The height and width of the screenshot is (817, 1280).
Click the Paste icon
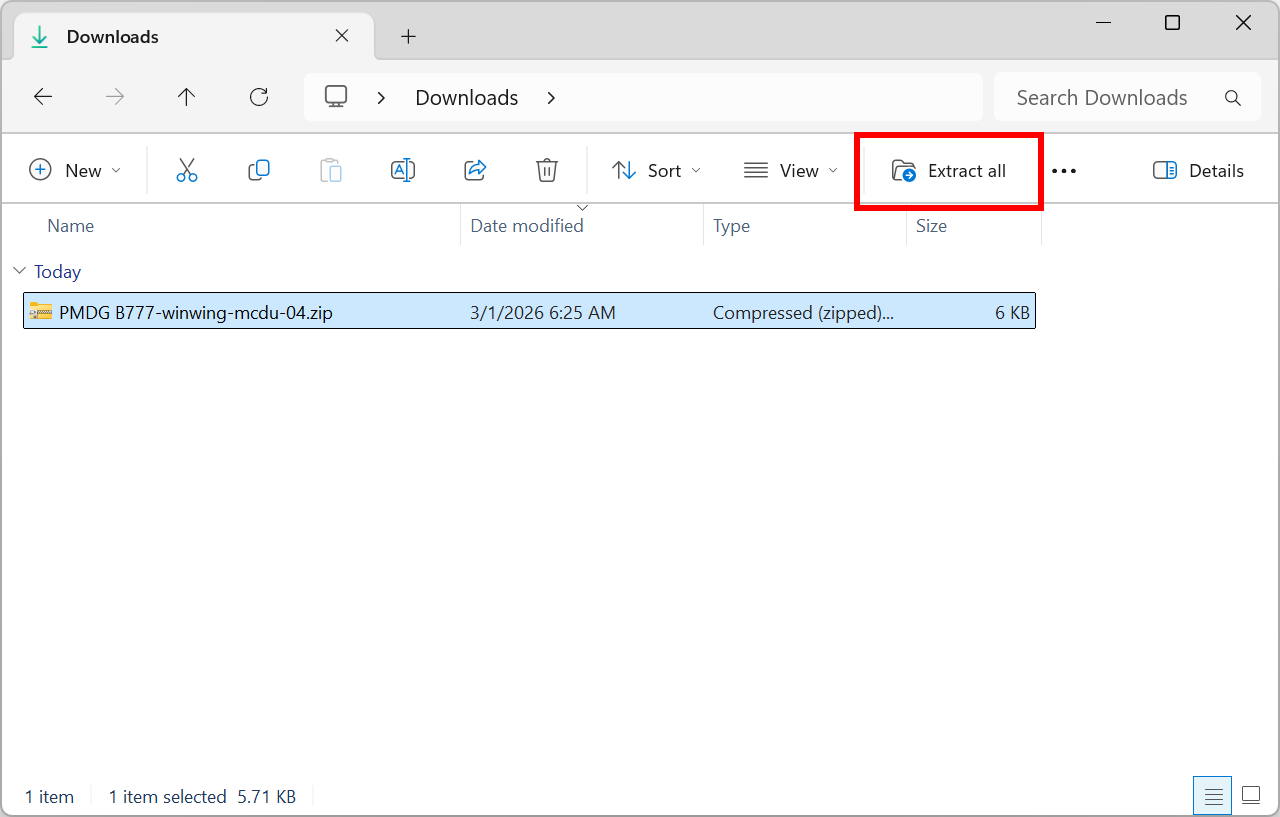click(331, 170)
